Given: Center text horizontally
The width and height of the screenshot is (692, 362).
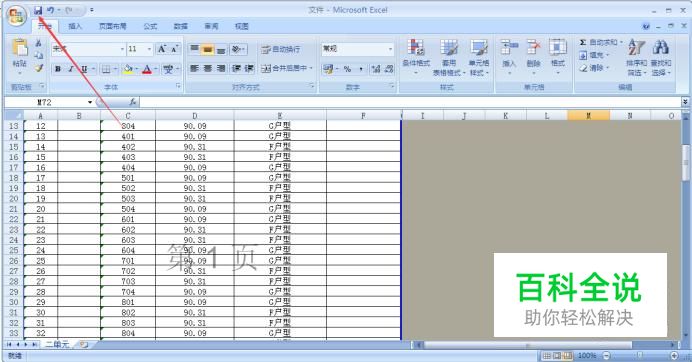Looking at the screenshot, I should pyautogui.click(x=207, y=68).
